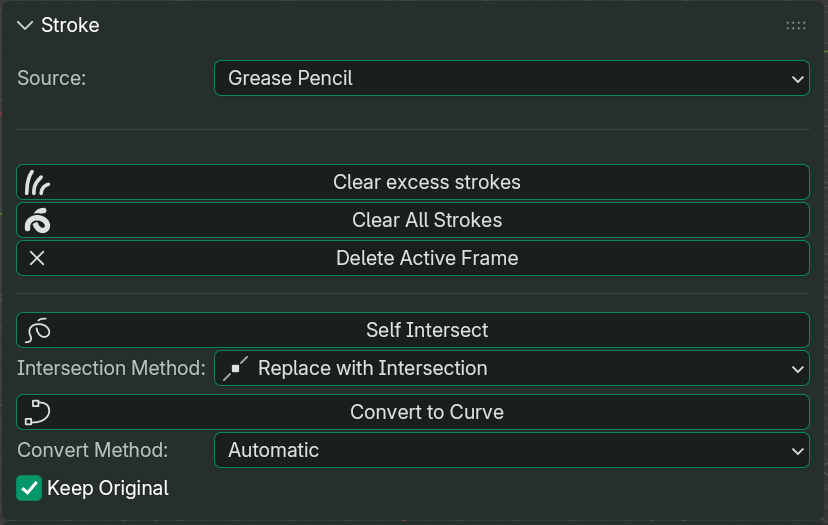Click the Convert to Curve icon

[x=37, y=413]
